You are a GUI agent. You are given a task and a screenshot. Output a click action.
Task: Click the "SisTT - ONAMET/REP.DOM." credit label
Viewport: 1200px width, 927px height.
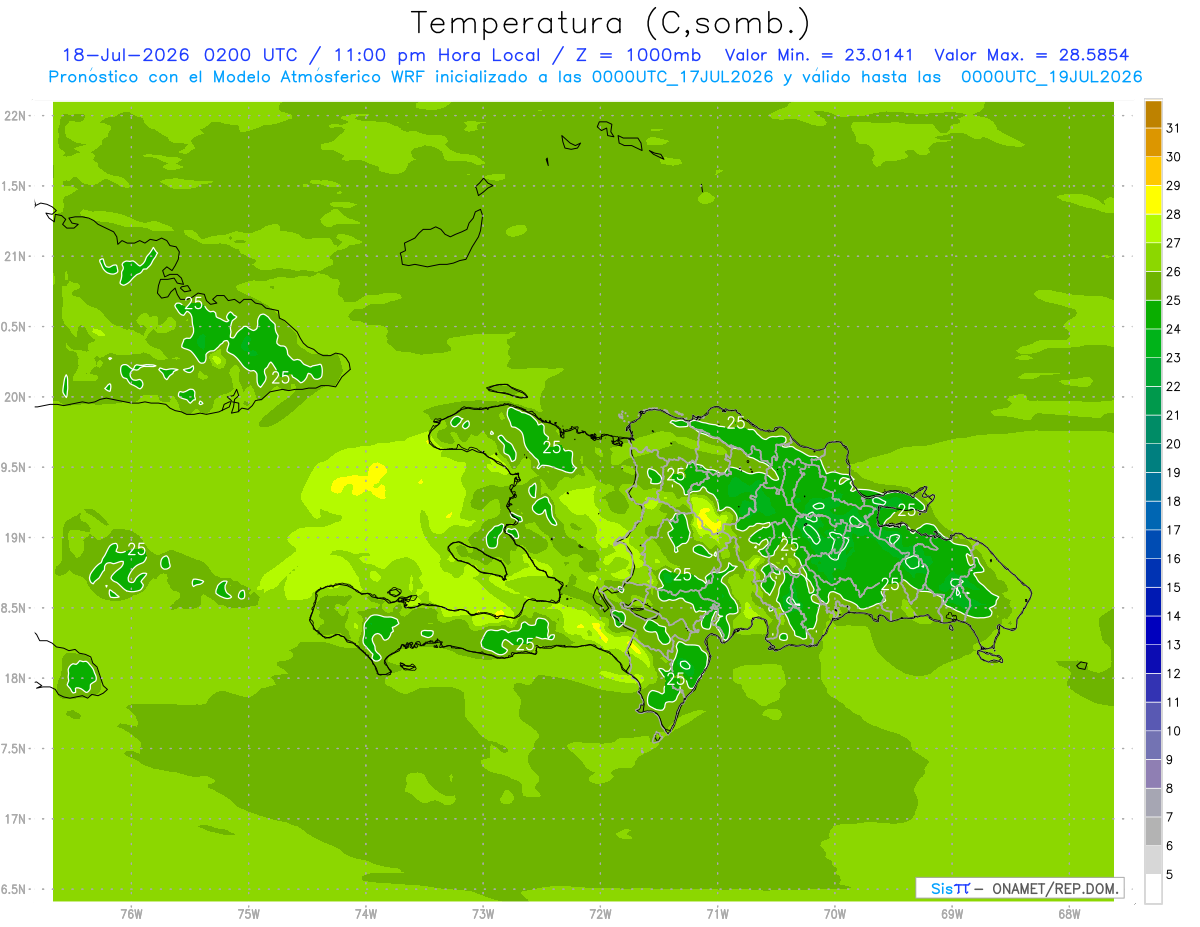1020,888
